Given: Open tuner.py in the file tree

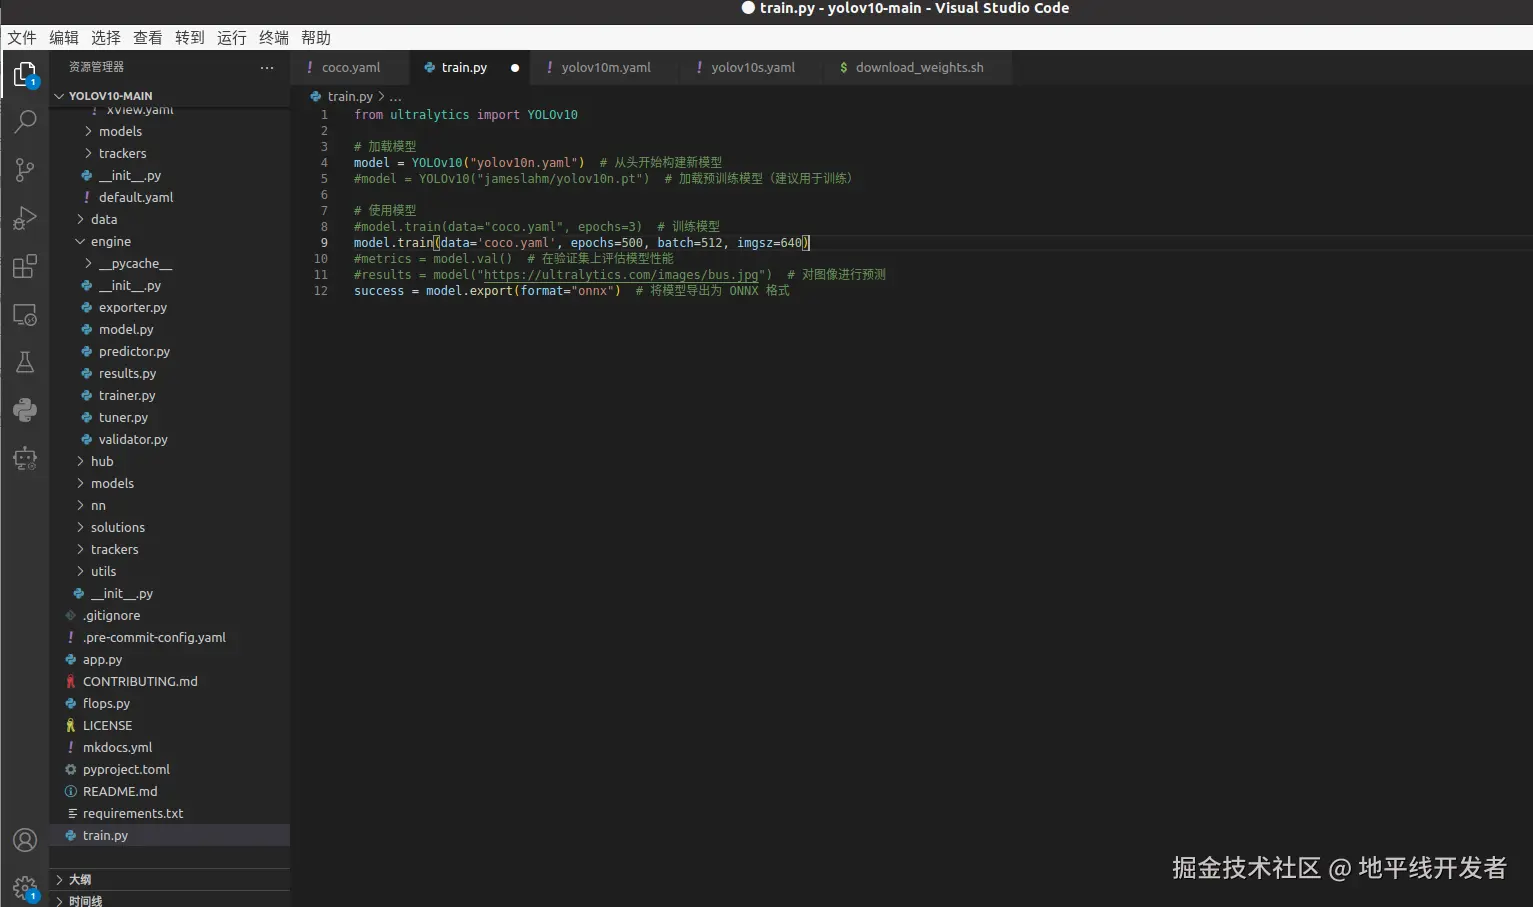Looking at the screenshot, I should (123, 418).
